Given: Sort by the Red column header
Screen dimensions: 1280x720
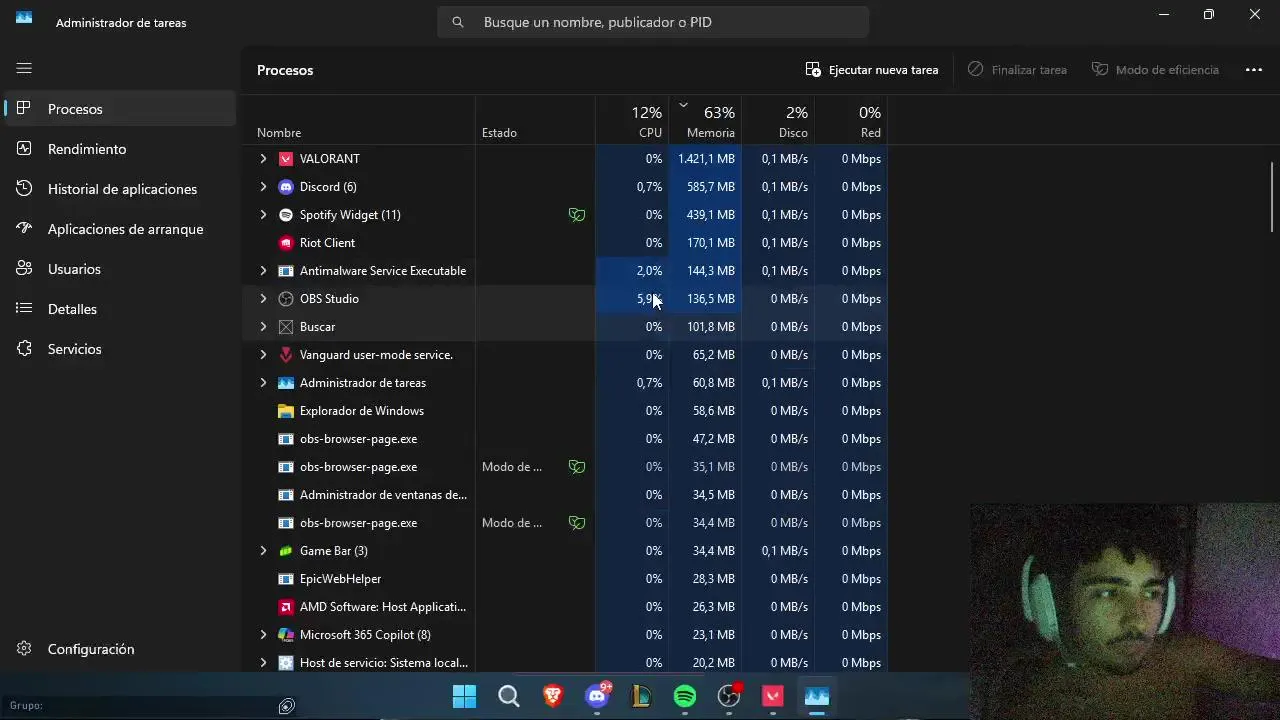Looking at the screenshot, I should [x=850, y=121].
